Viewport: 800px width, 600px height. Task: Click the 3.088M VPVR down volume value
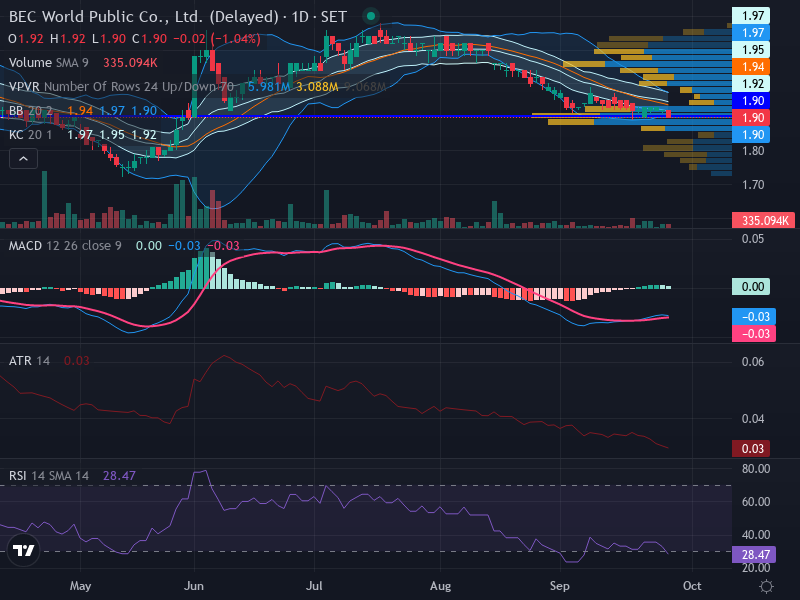(x=317, y=87)
